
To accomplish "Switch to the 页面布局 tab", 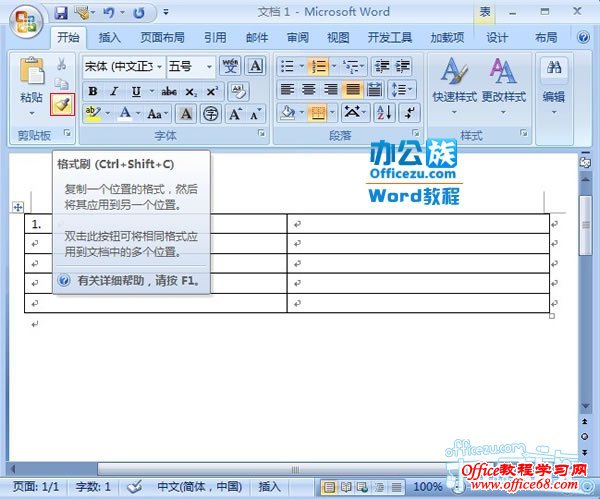I will point(162,38).
